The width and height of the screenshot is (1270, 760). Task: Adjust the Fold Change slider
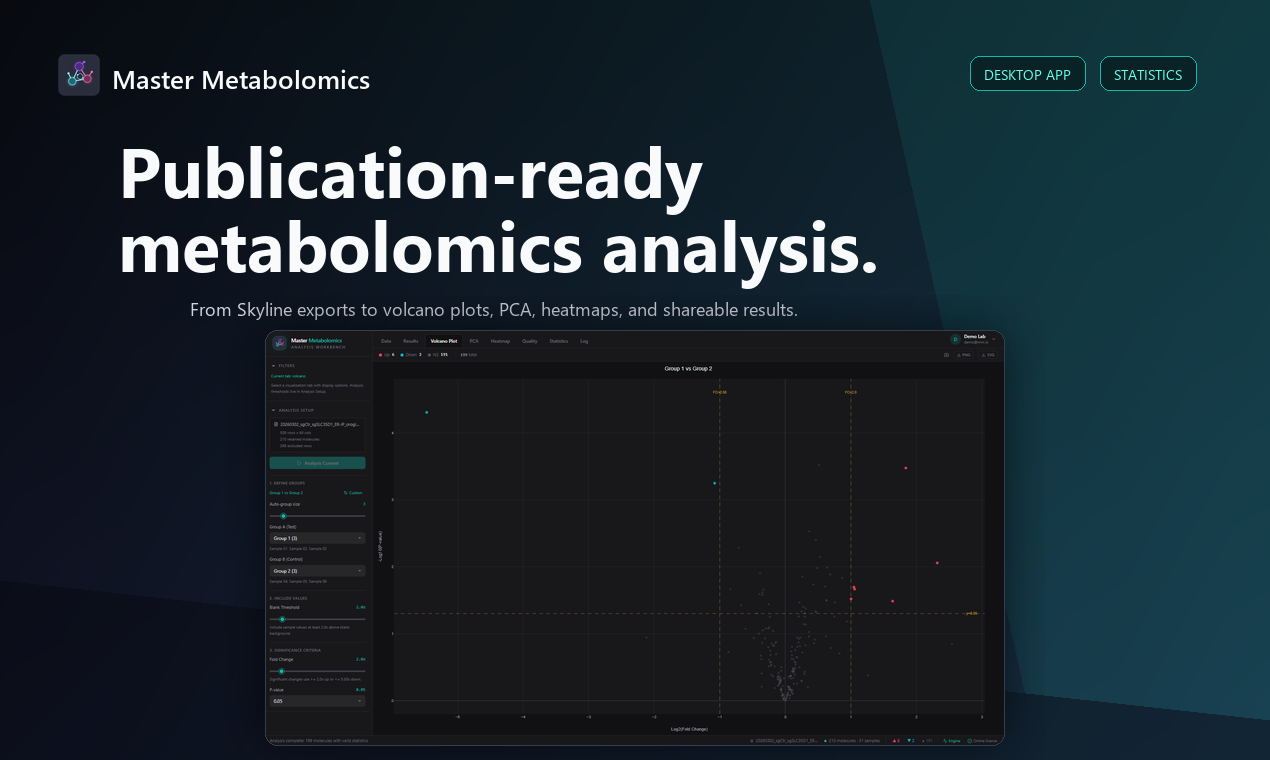tap(317, 671)
